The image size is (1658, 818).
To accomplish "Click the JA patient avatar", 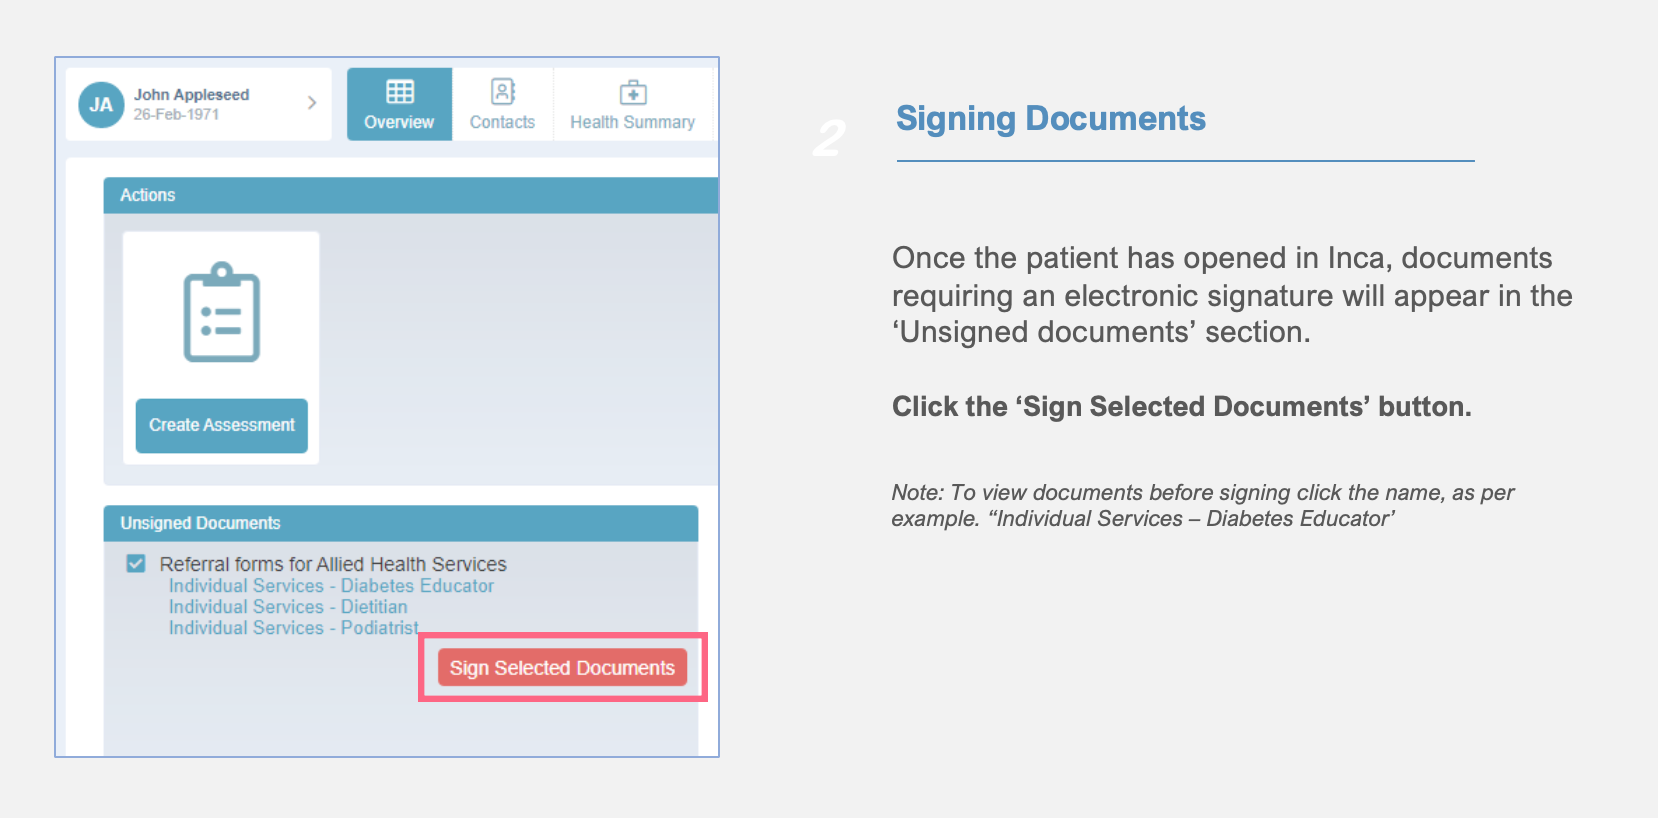I will pos(101,105).
